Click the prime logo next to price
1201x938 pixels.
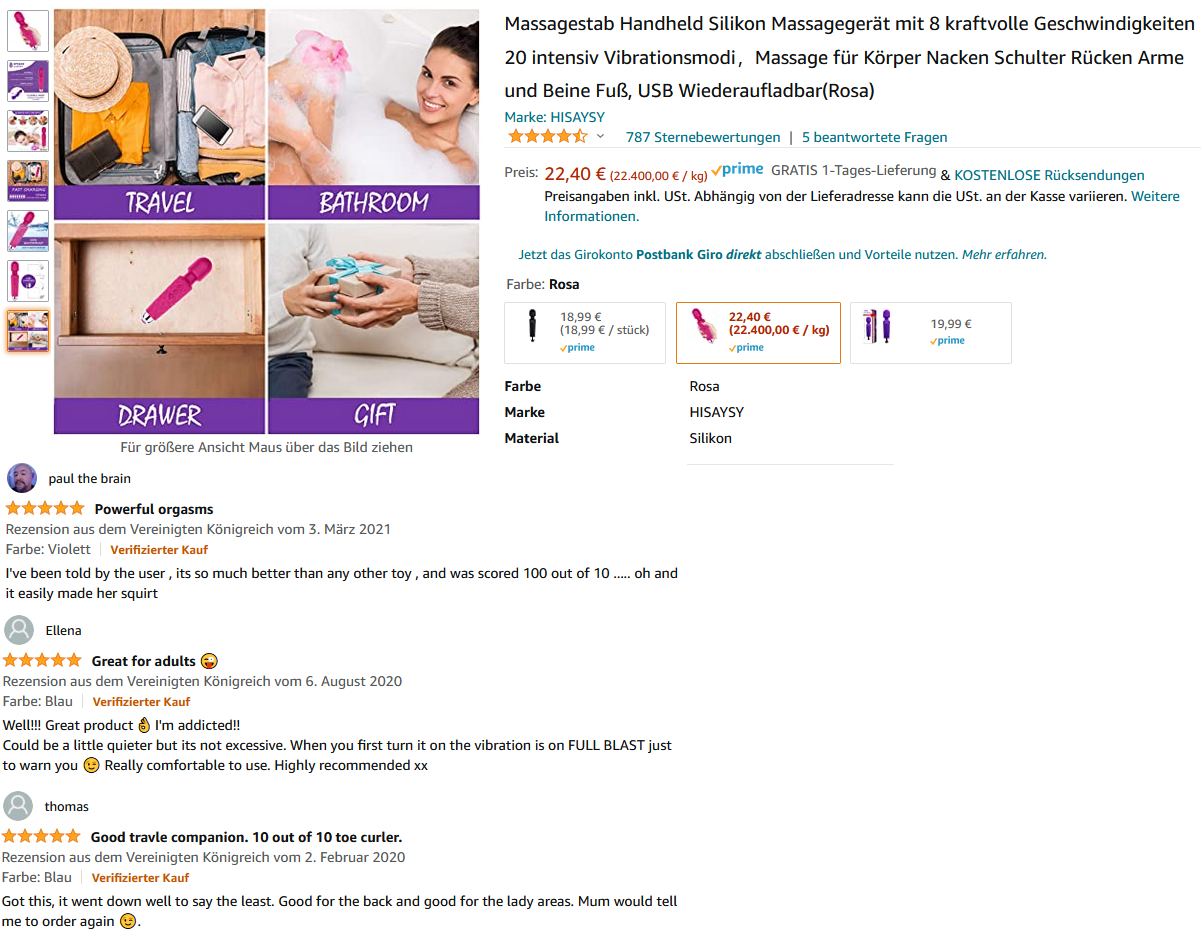737,171
